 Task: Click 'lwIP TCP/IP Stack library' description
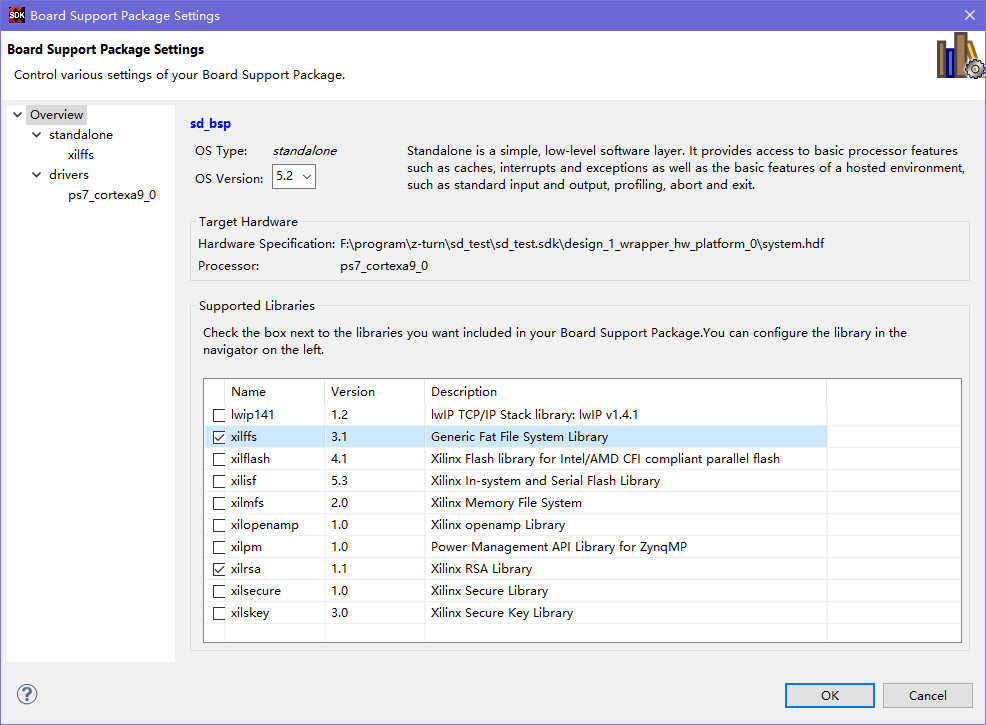click(x=534, y=415)
